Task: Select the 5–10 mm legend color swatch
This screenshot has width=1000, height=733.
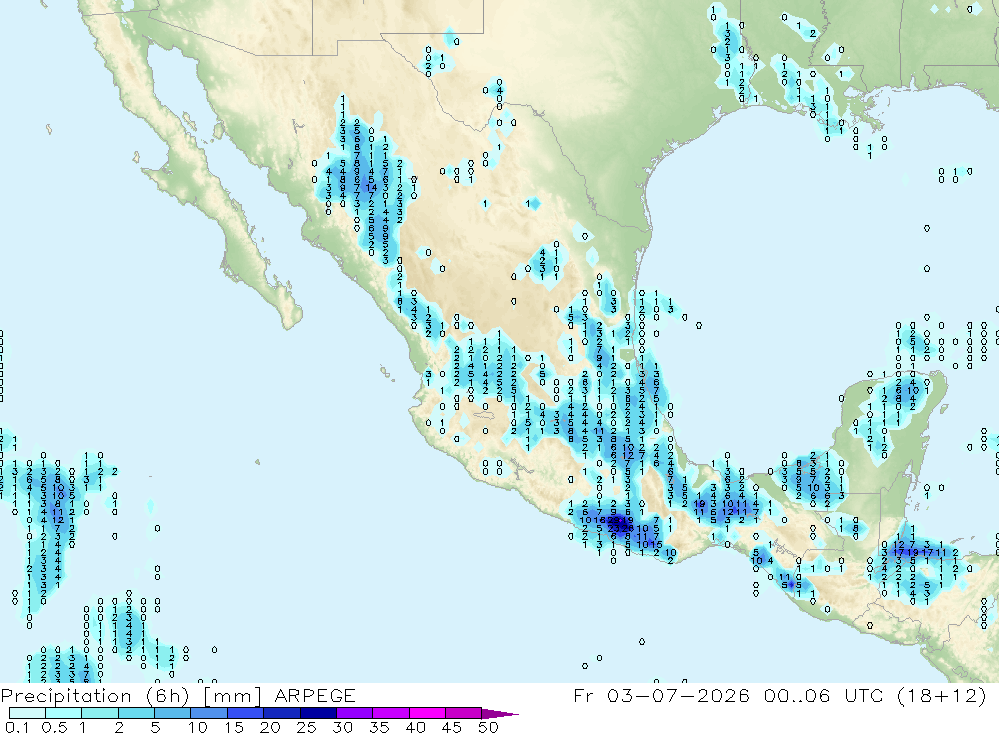Action: pos(173,713)
